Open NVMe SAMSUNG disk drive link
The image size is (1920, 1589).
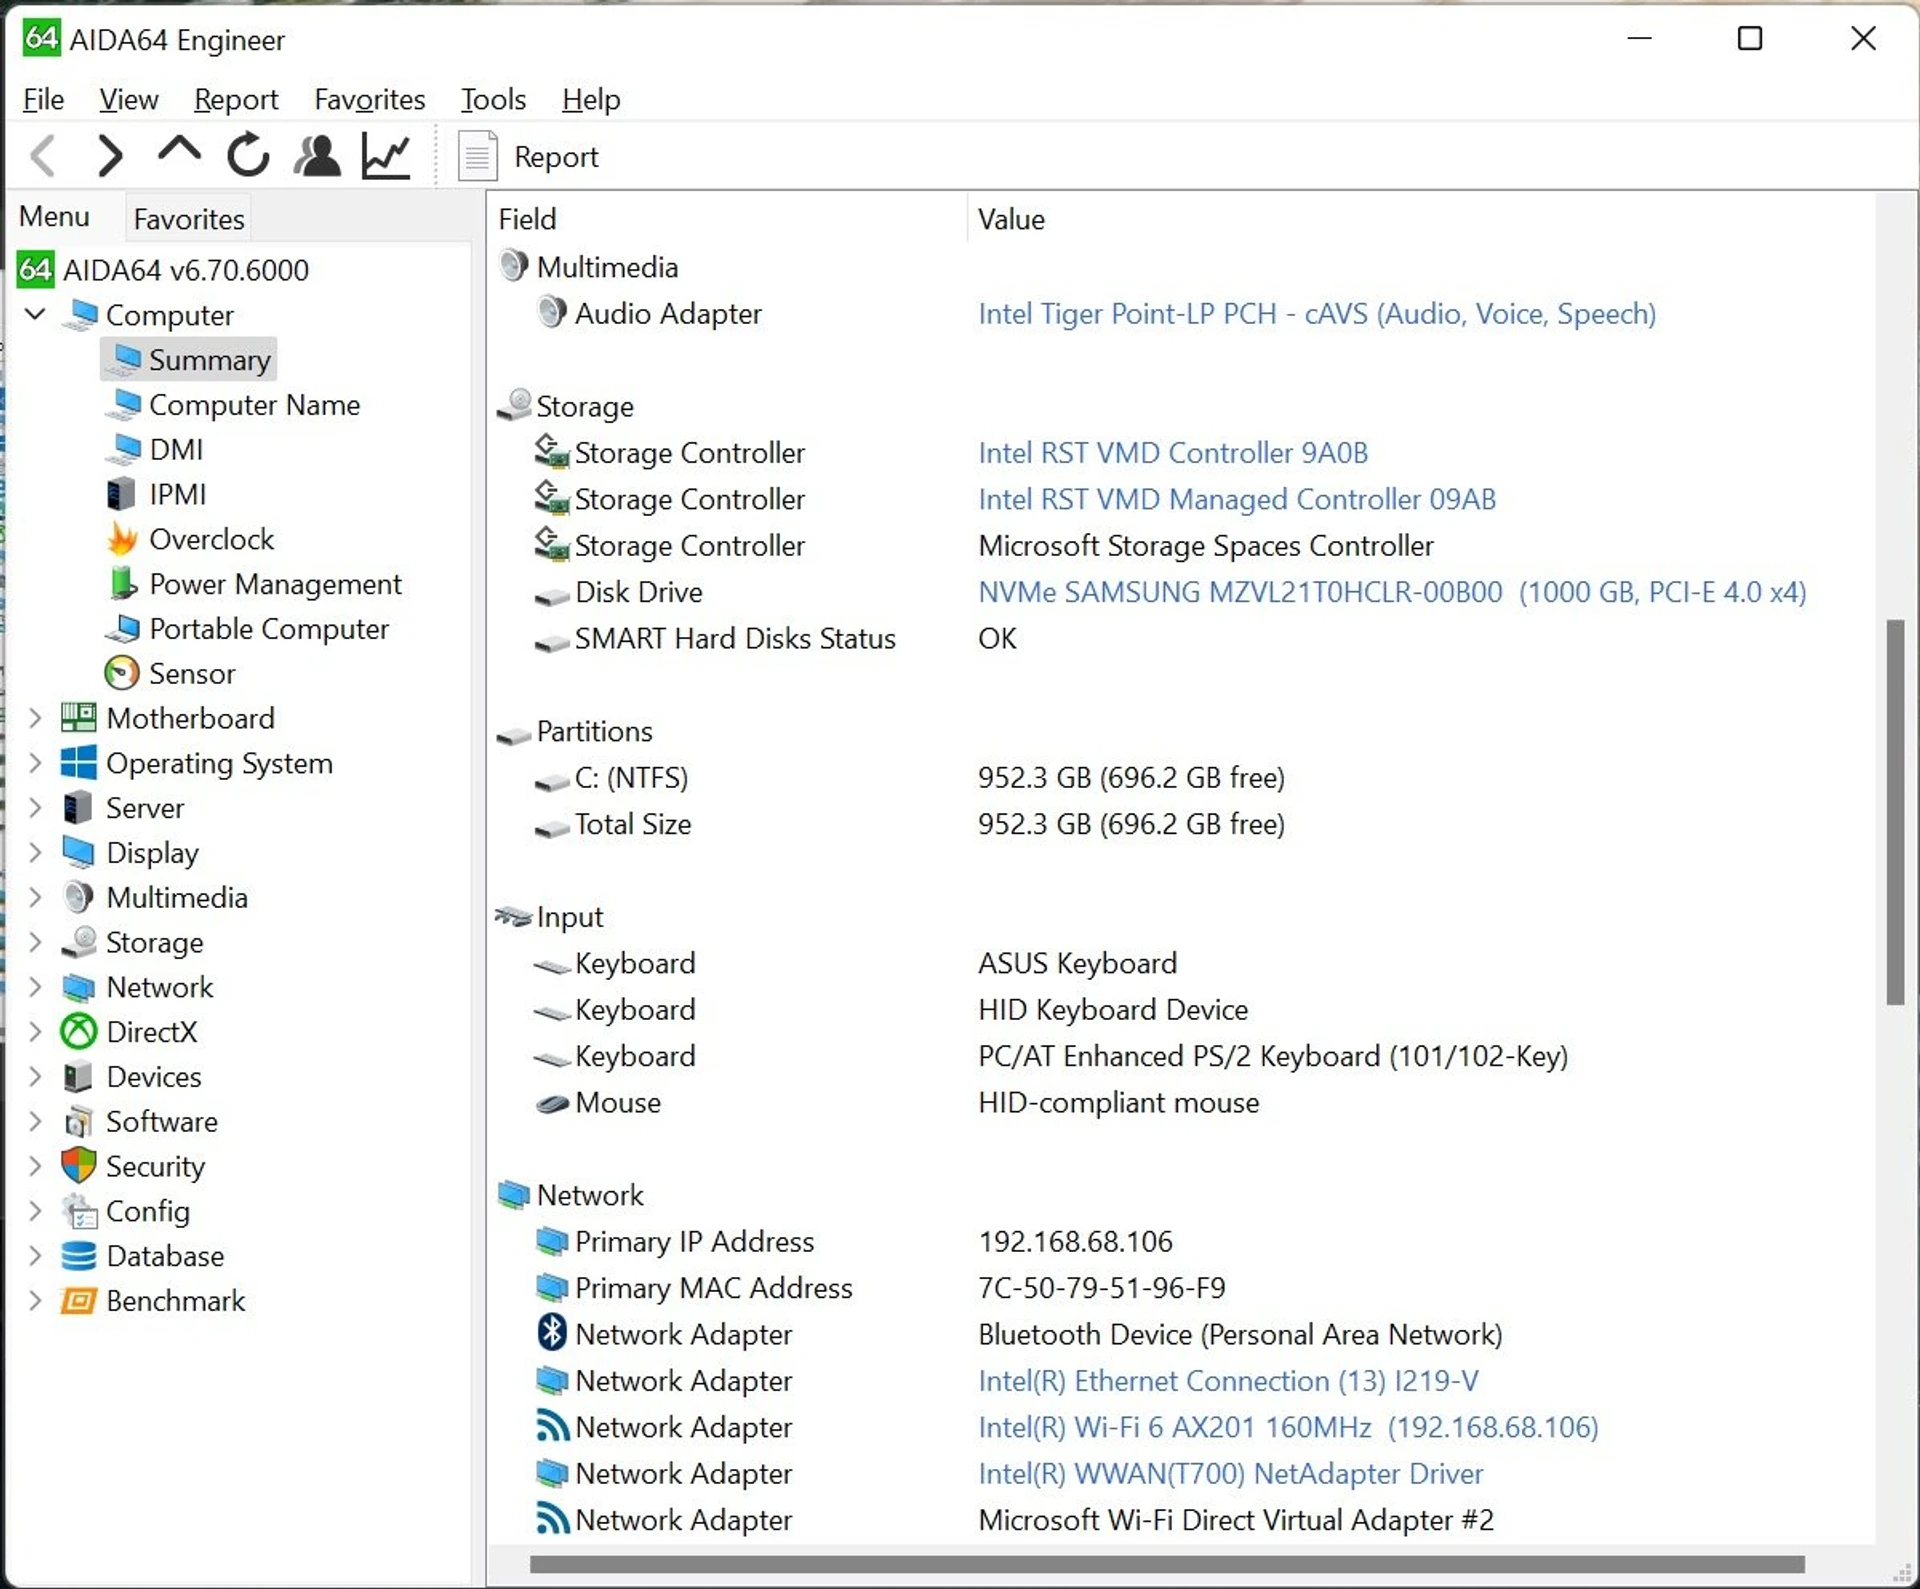click(1392, 592)
